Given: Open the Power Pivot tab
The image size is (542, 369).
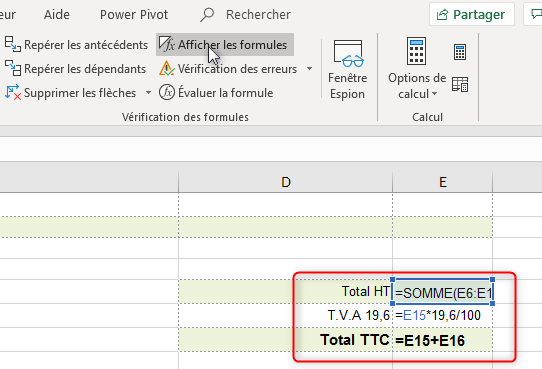Looking at the screenshot, I should 134,15.
